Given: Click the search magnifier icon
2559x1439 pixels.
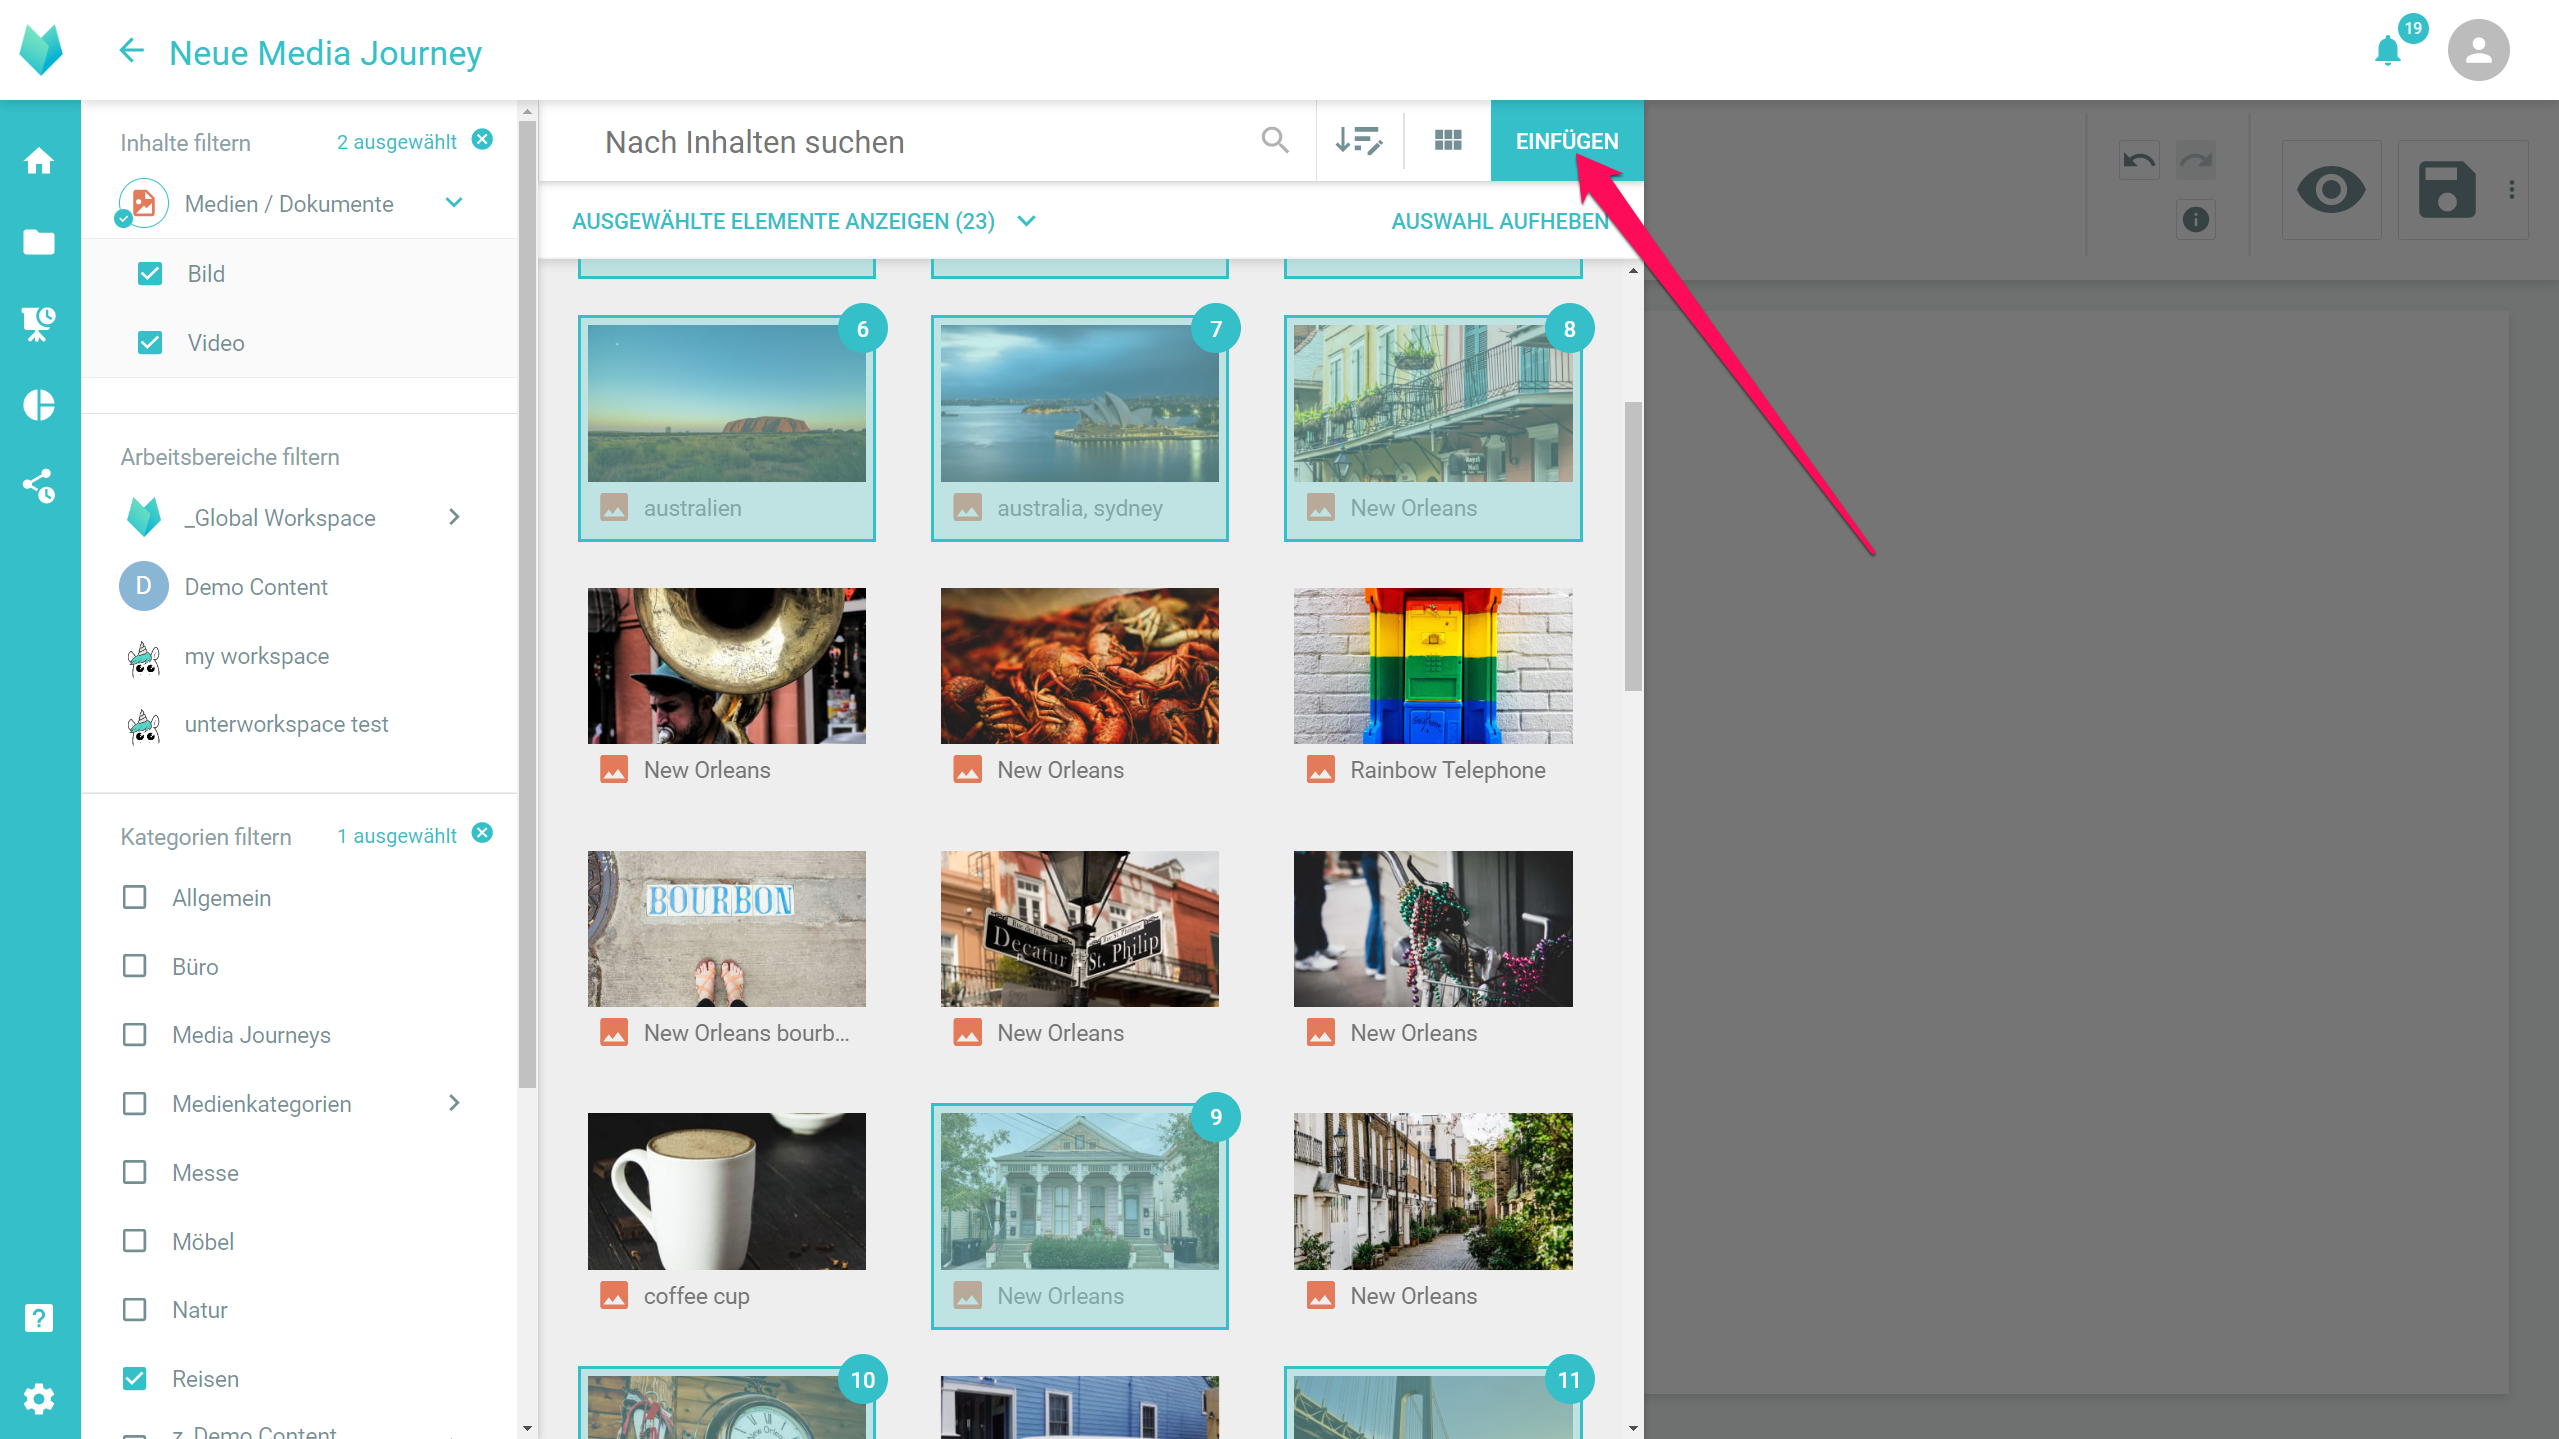Looking at the screenshot, I should coord(1274,140).
